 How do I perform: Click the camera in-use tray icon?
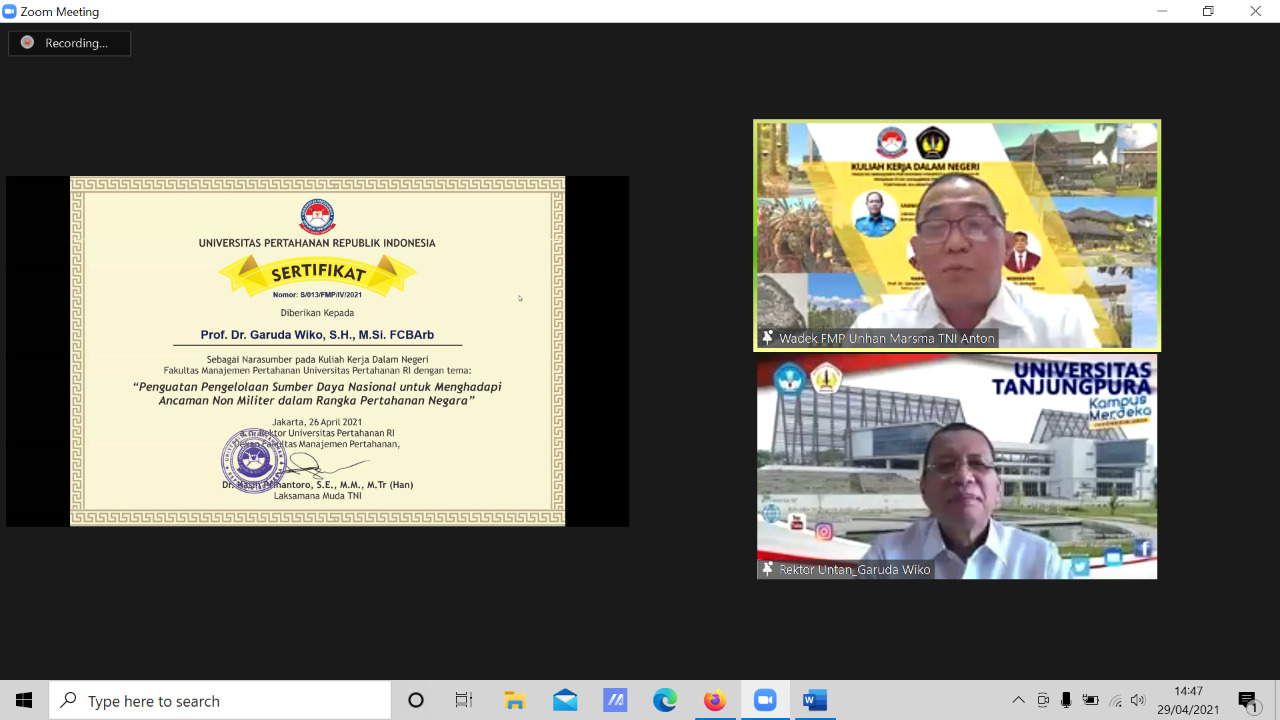click(1043, 701)
